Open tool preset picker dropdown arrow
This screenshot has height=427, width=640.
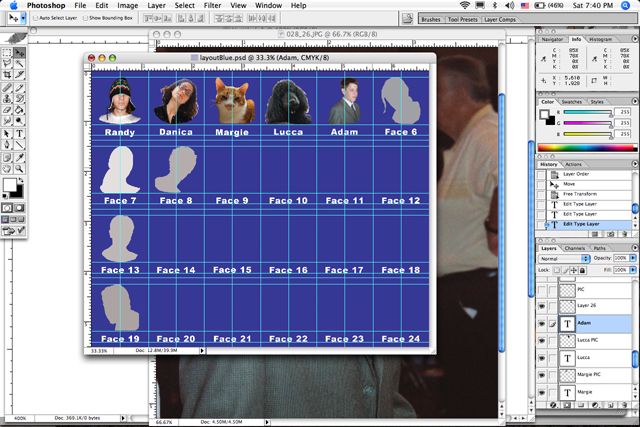click(x=23, y=18)
